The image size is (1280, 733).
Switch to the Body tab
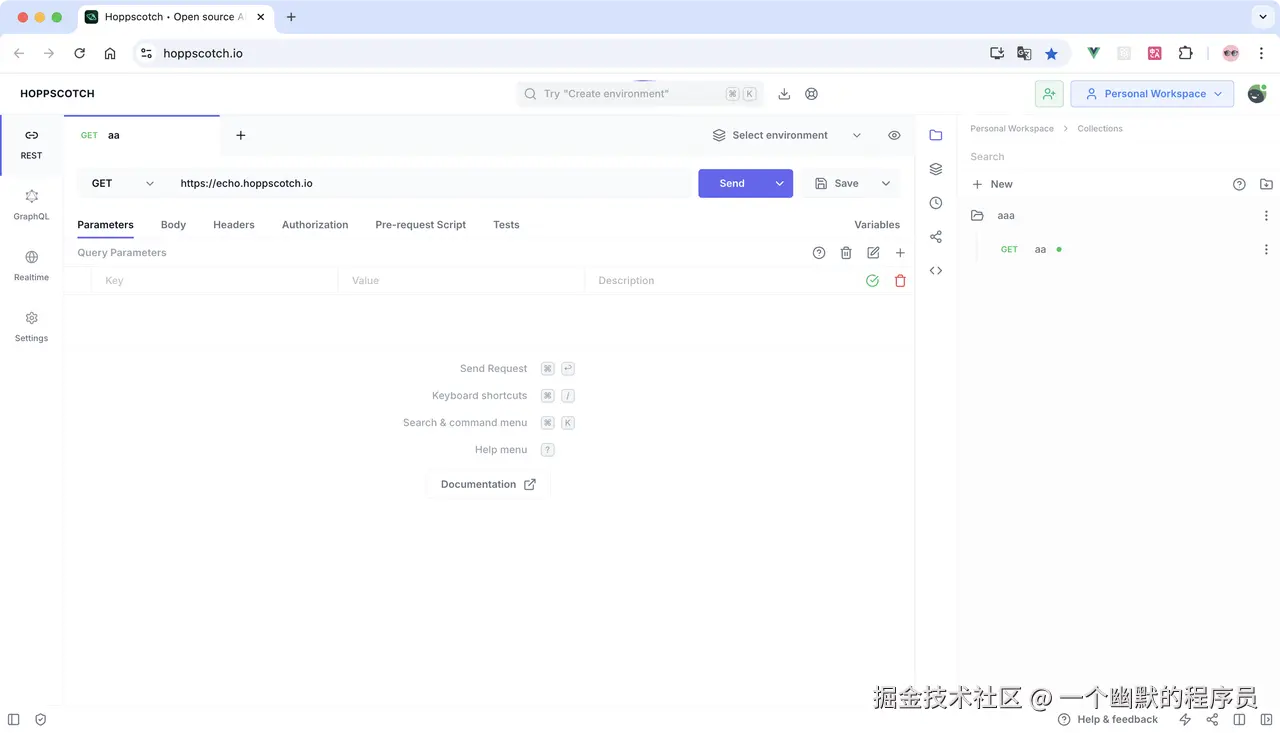[173, 225]
